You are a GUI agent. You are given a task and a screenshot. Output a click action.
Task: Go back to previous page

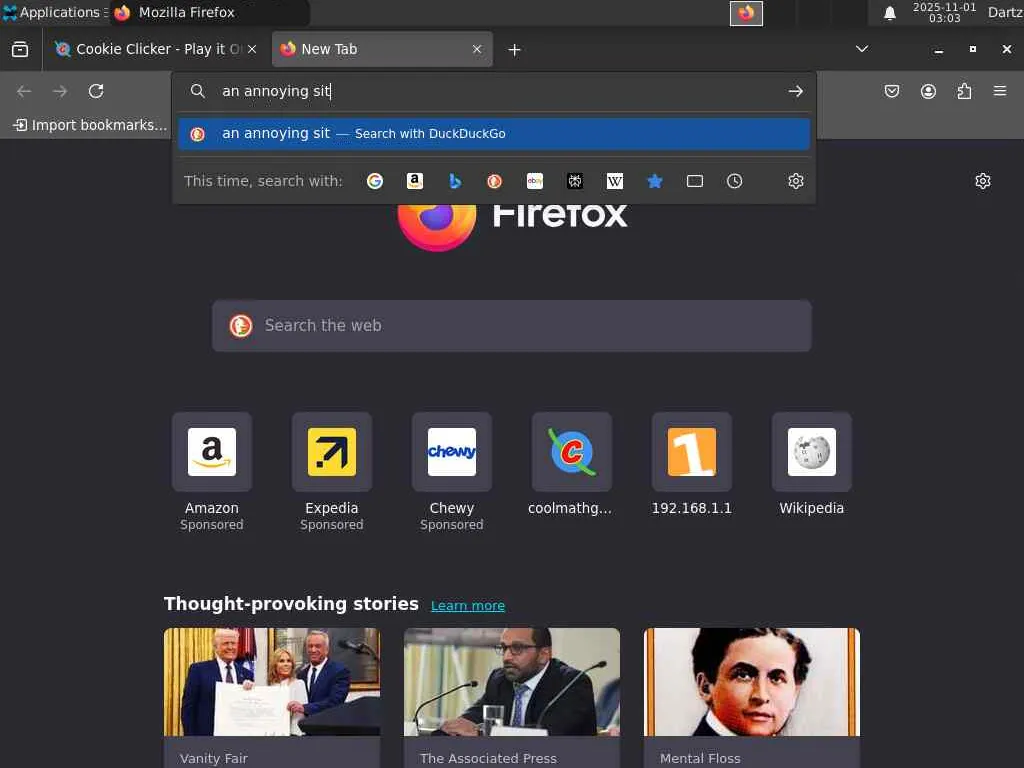pyautogui.click(x=24, y=91)
